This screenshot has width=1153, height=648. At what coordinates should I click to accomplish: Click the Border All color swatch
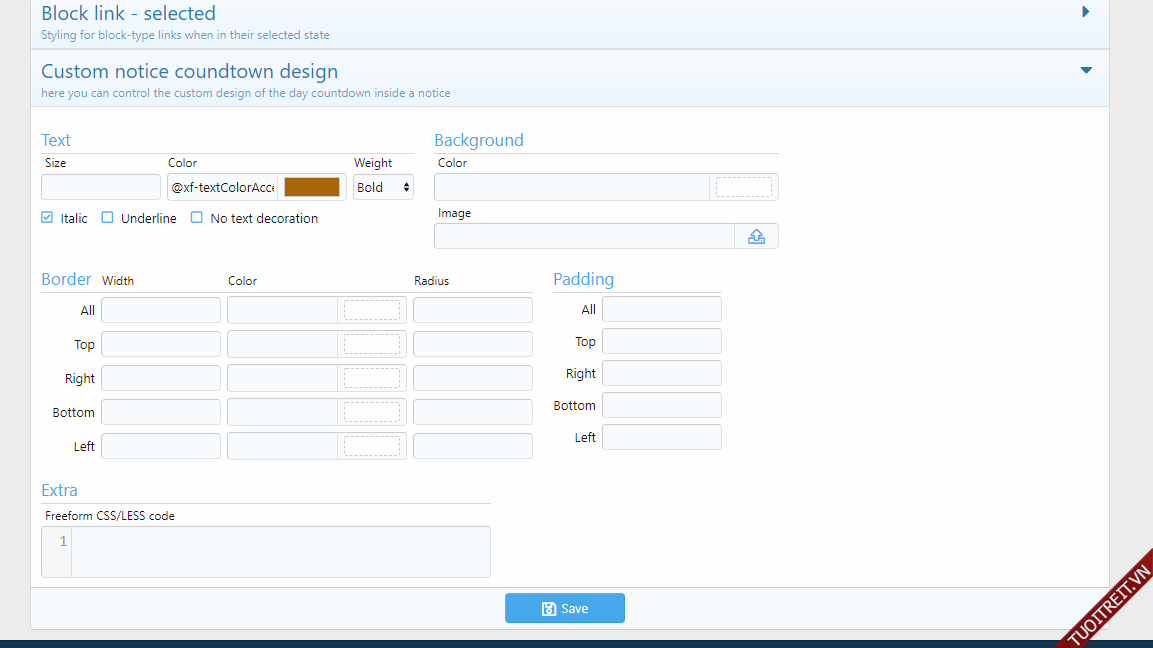coord(371,310)
